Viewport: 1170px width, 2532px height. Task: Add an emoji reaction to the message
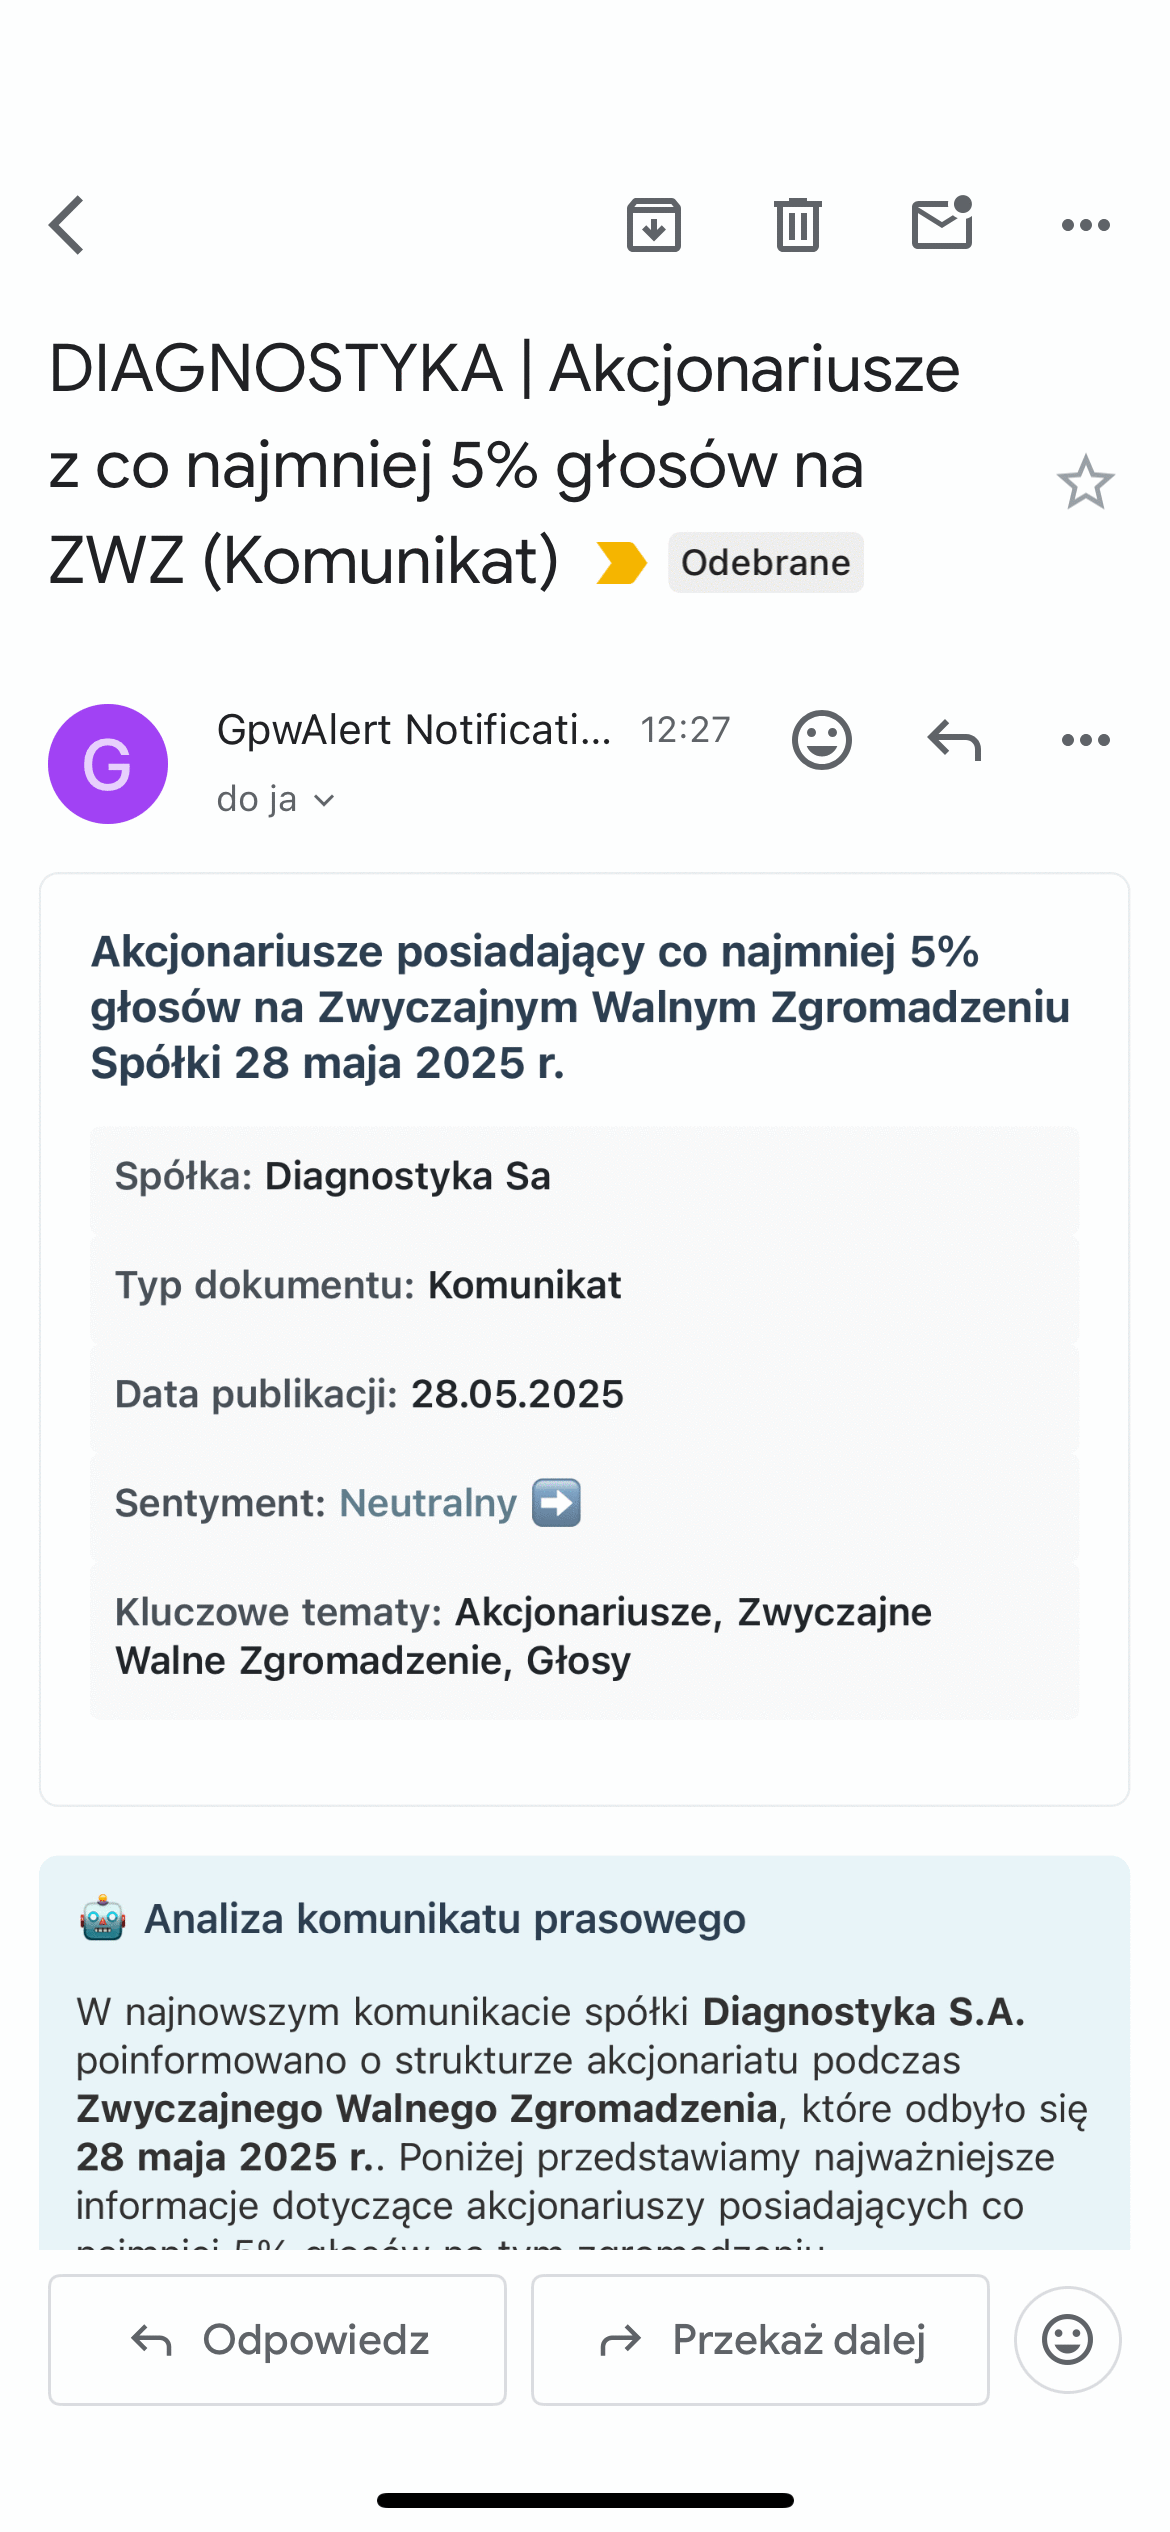tap(822, 739)
